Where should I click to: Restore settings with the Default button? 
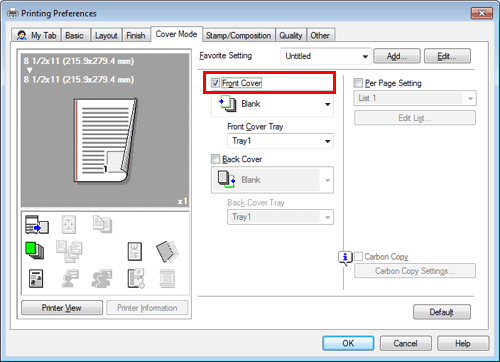click(442, 312)
